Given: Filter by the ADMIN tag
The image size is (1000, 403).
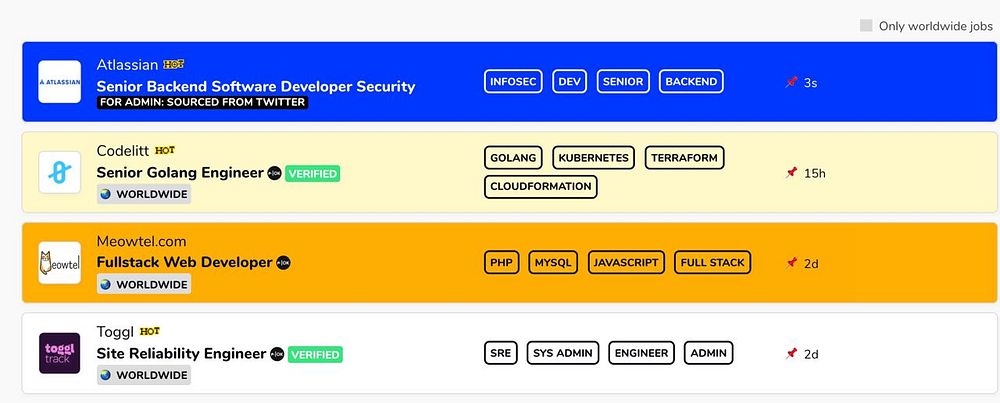Looking at the screenshot, I should pyautogui.click(x=709, y=353).
